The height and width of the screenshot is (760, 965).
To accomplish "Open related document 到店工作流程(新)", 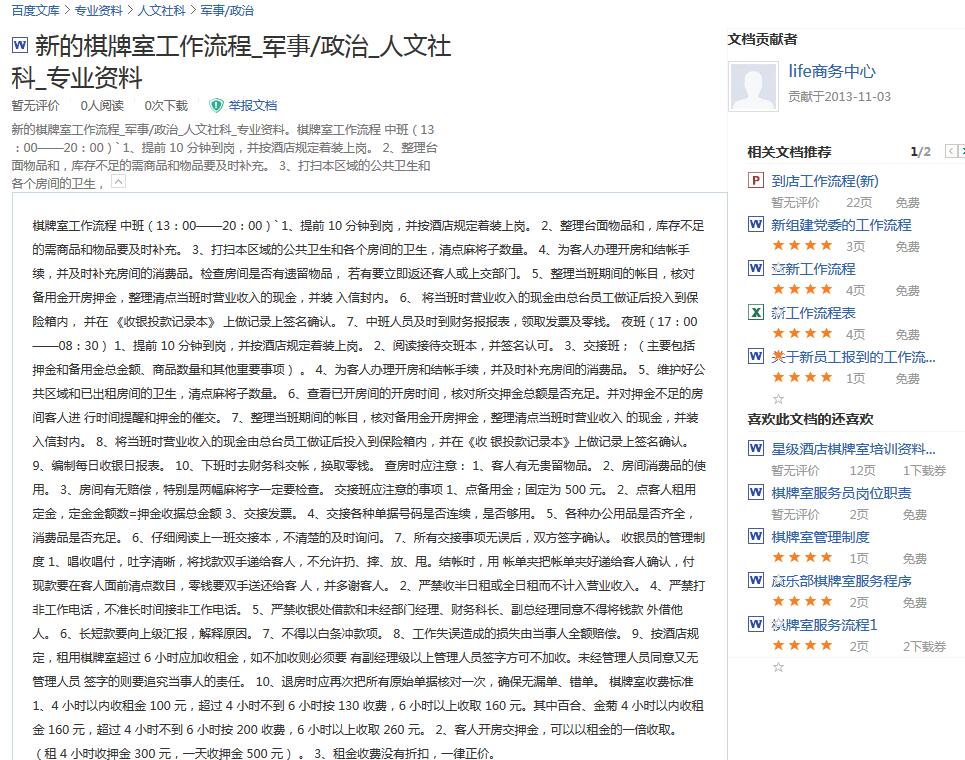I will coord(825,181).
